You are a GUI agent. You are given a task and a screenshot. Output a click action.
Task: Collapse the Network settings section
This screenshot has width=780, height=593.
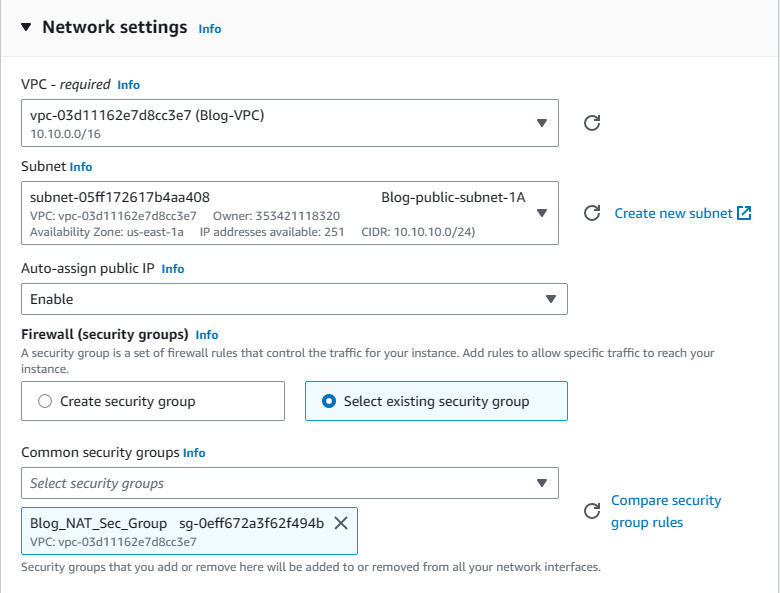[26, 28]
